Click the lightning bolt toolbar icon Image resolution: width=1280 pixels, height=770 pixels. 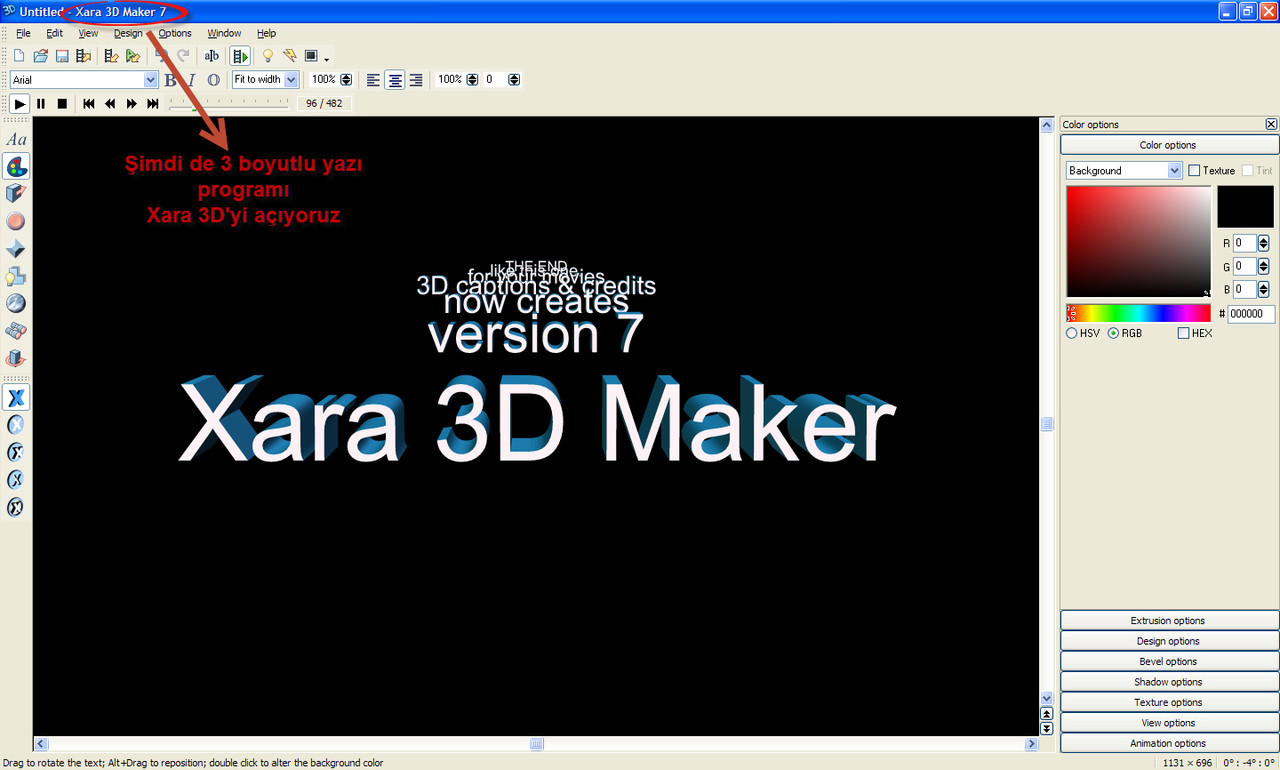pyautogui.click(x=289, y=56)
